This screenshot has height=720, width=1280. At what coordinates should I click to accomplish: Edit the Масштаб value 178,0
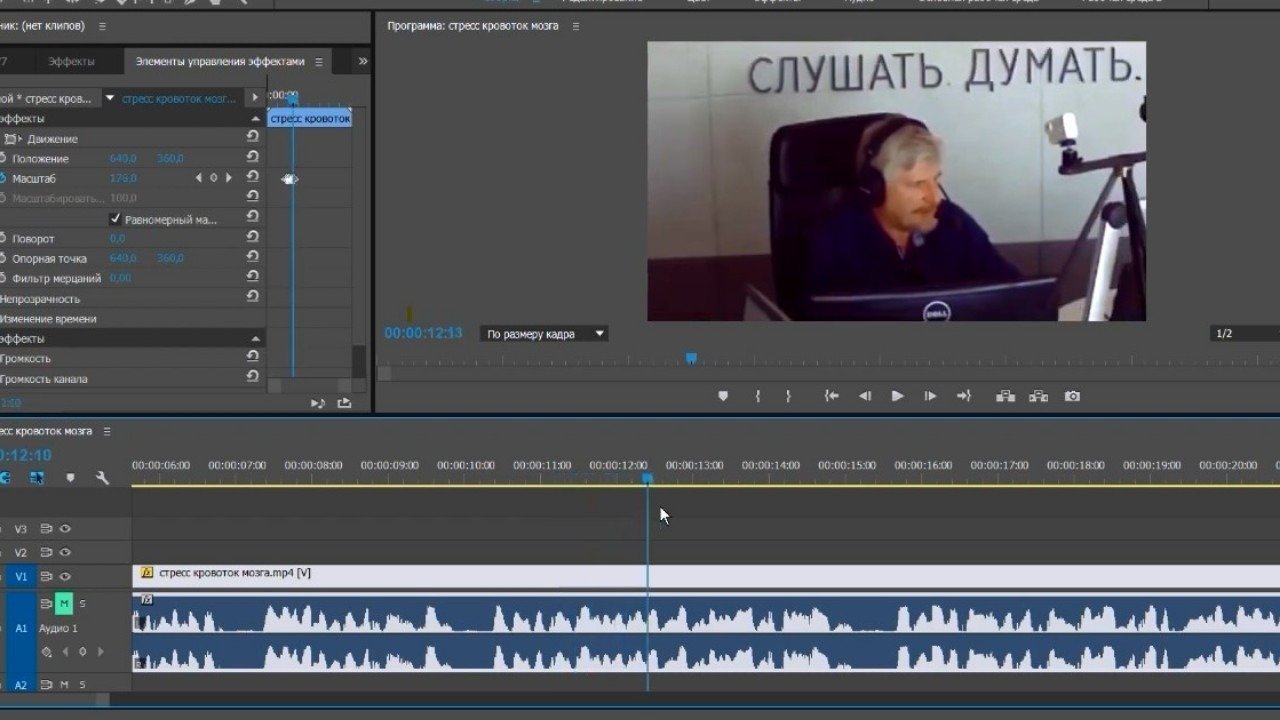pos(122,178)
